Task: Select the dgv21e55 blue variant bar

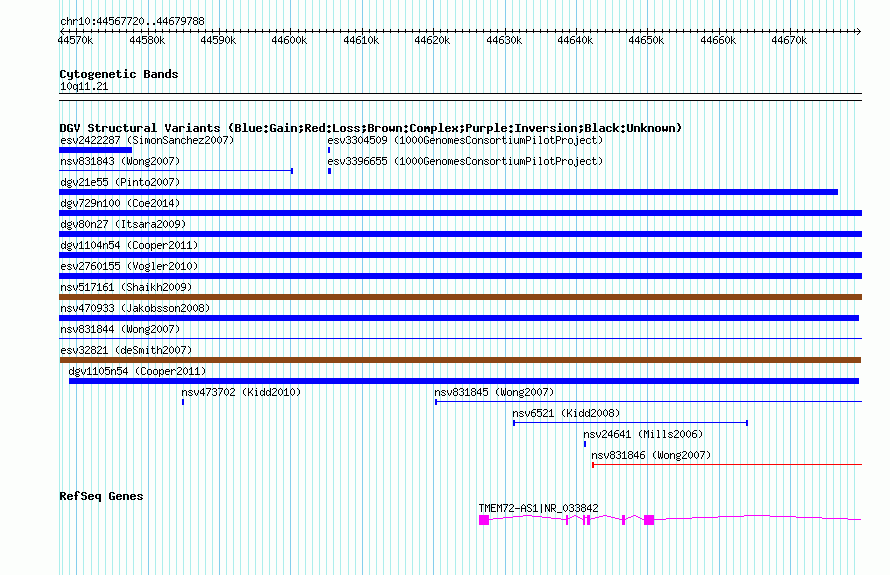Action: coord(448,192)
